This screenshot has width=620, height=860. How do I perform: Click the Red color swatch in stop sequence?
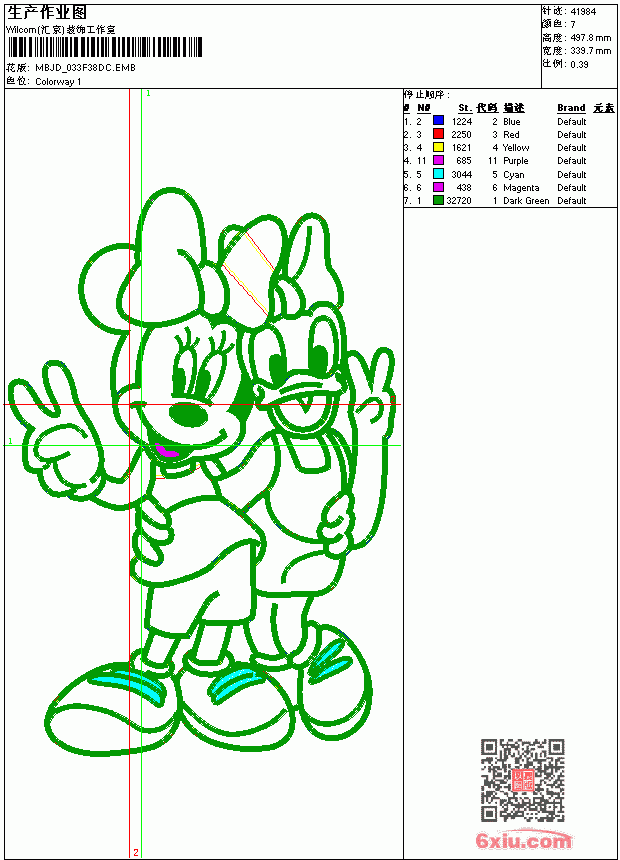tap(438, 134)
